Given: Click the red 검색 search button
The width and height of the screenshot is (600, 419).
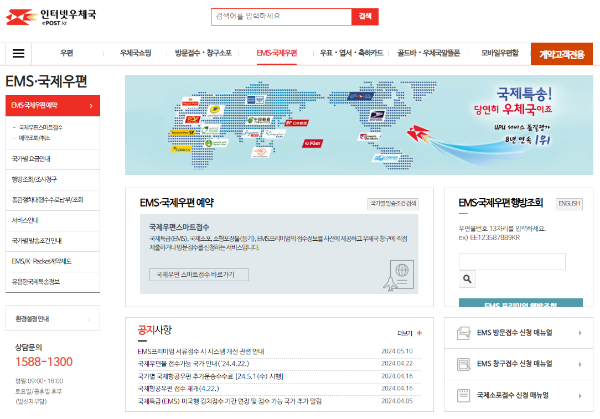Looking at the screenshot, I should coord(365,16).
